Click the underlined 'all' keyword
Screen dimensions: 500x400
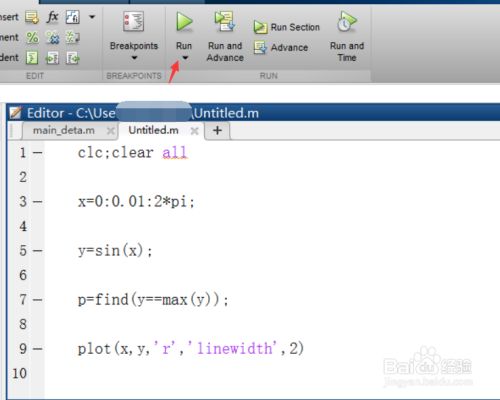pos(175,153)
